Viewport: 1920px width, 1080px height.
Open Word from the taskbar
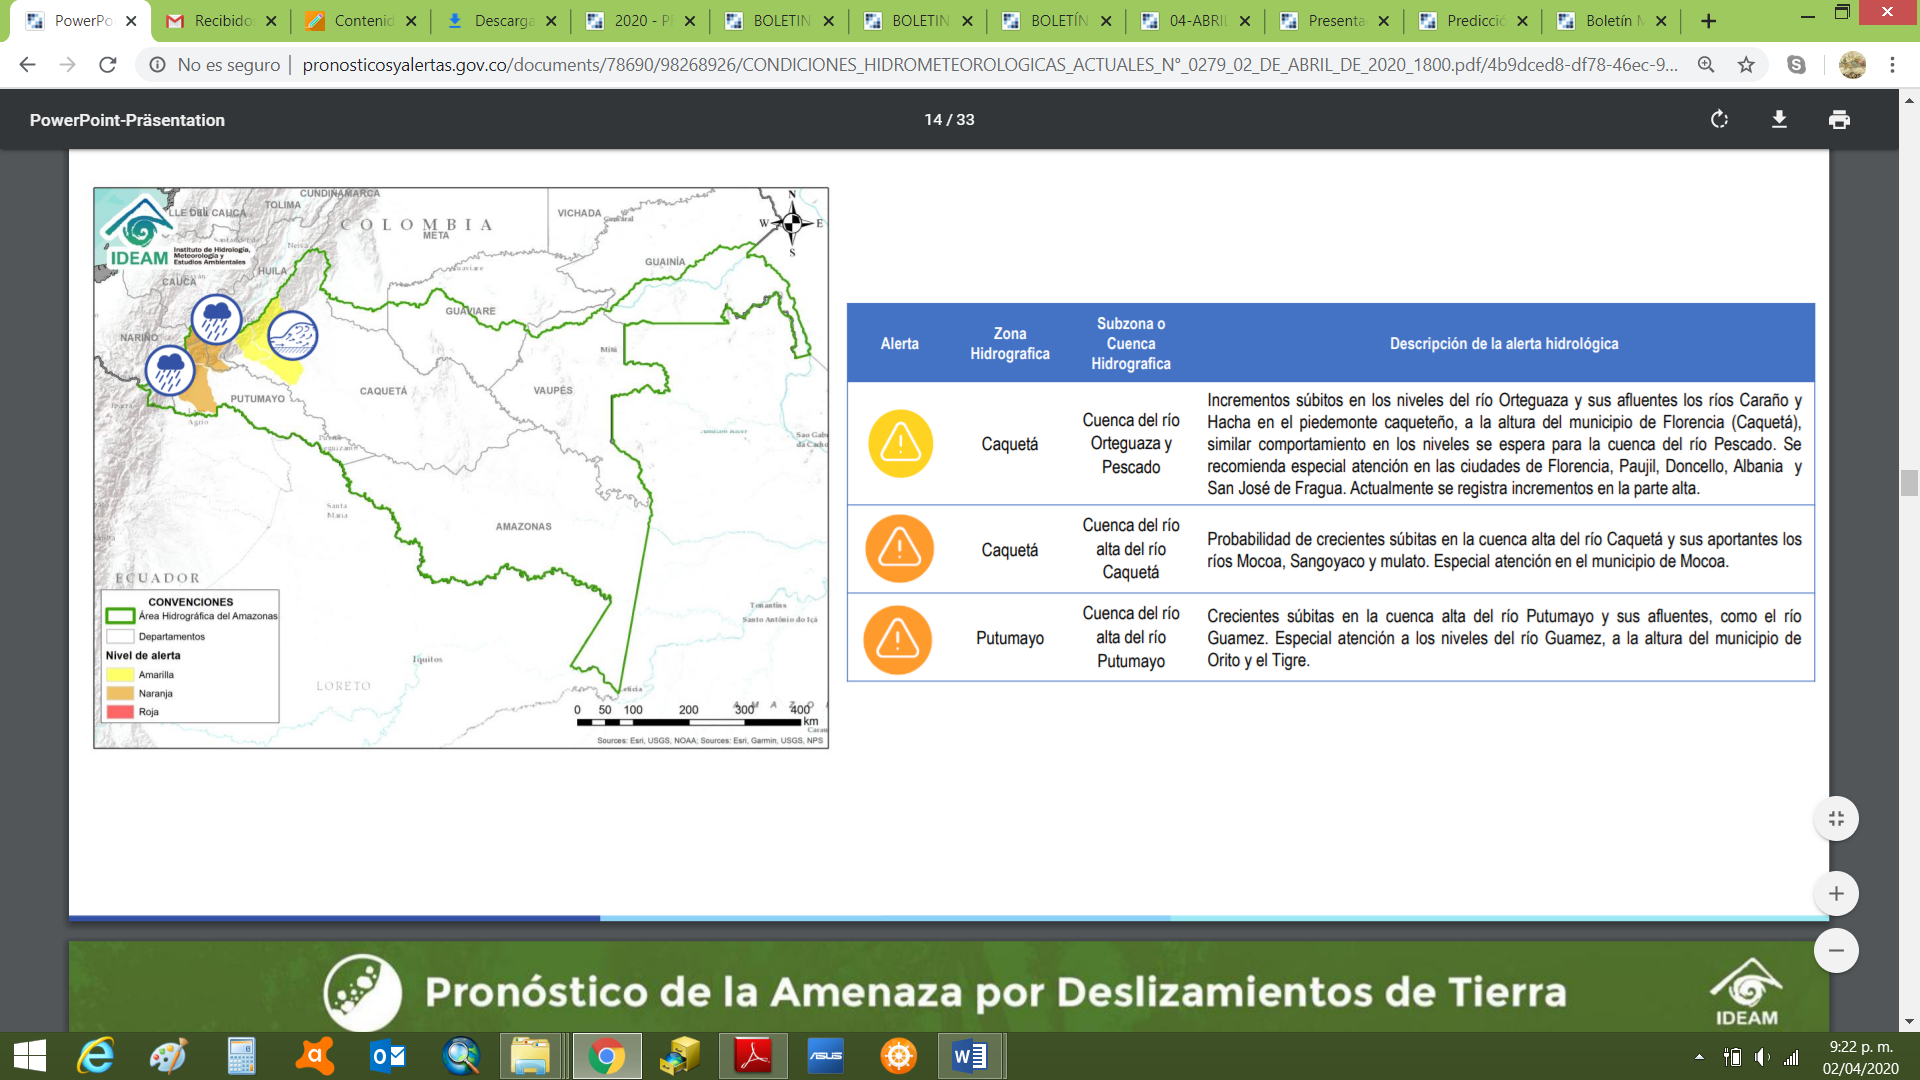970,1056
